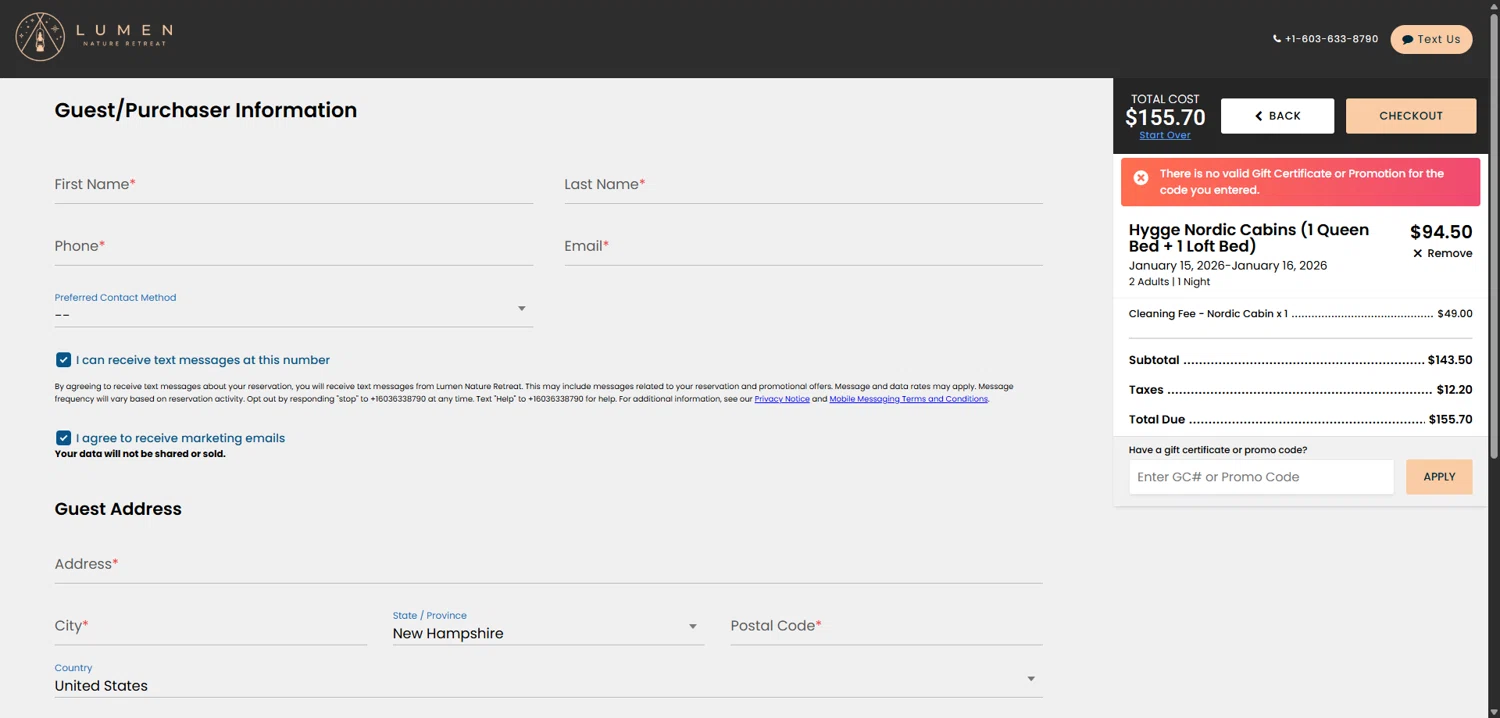Remove the Hygge Nordic Cabins item
The image size is (1500, 718).
[x=1442, y=253]
